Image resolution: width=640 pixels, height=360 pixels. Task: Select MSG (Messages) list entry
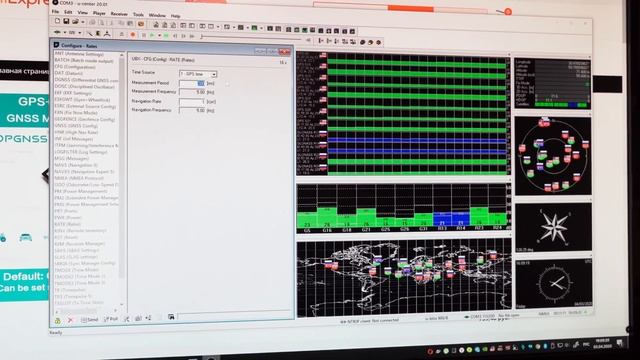71,158
